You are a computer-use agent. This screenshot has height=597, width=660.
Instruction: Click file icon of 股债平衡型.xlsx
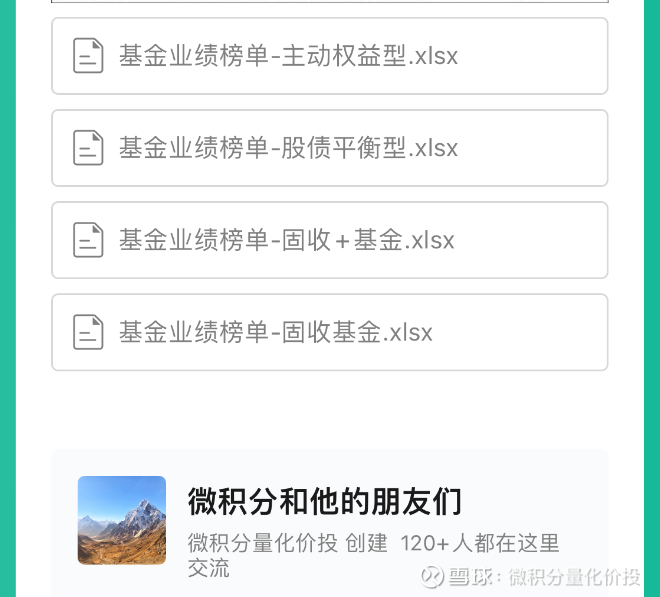(88, 147)
